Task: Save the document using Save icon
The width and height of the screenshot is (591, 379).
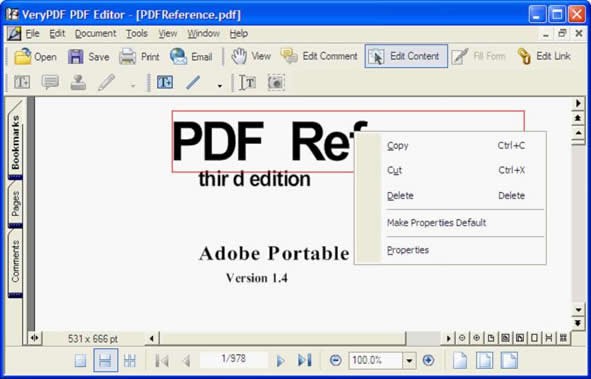Action: [89, 57]
